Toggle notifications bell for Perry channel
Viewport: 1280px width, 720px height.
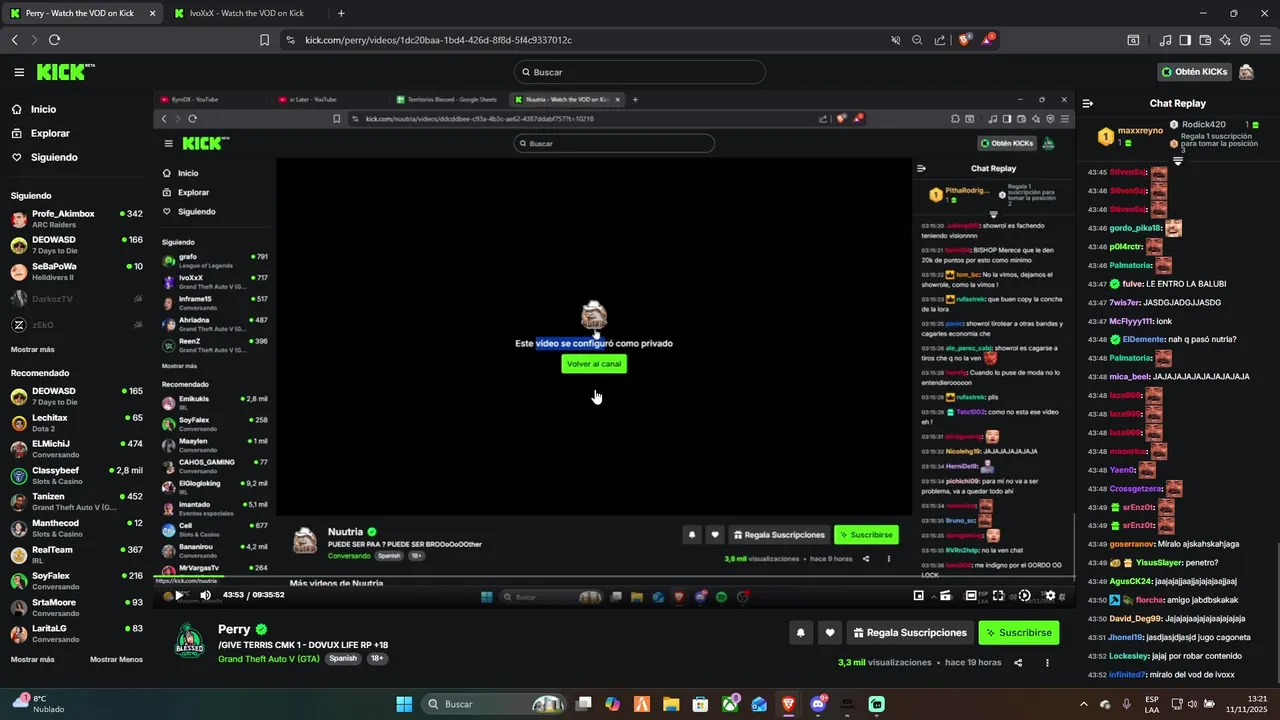tap(800, 633)
